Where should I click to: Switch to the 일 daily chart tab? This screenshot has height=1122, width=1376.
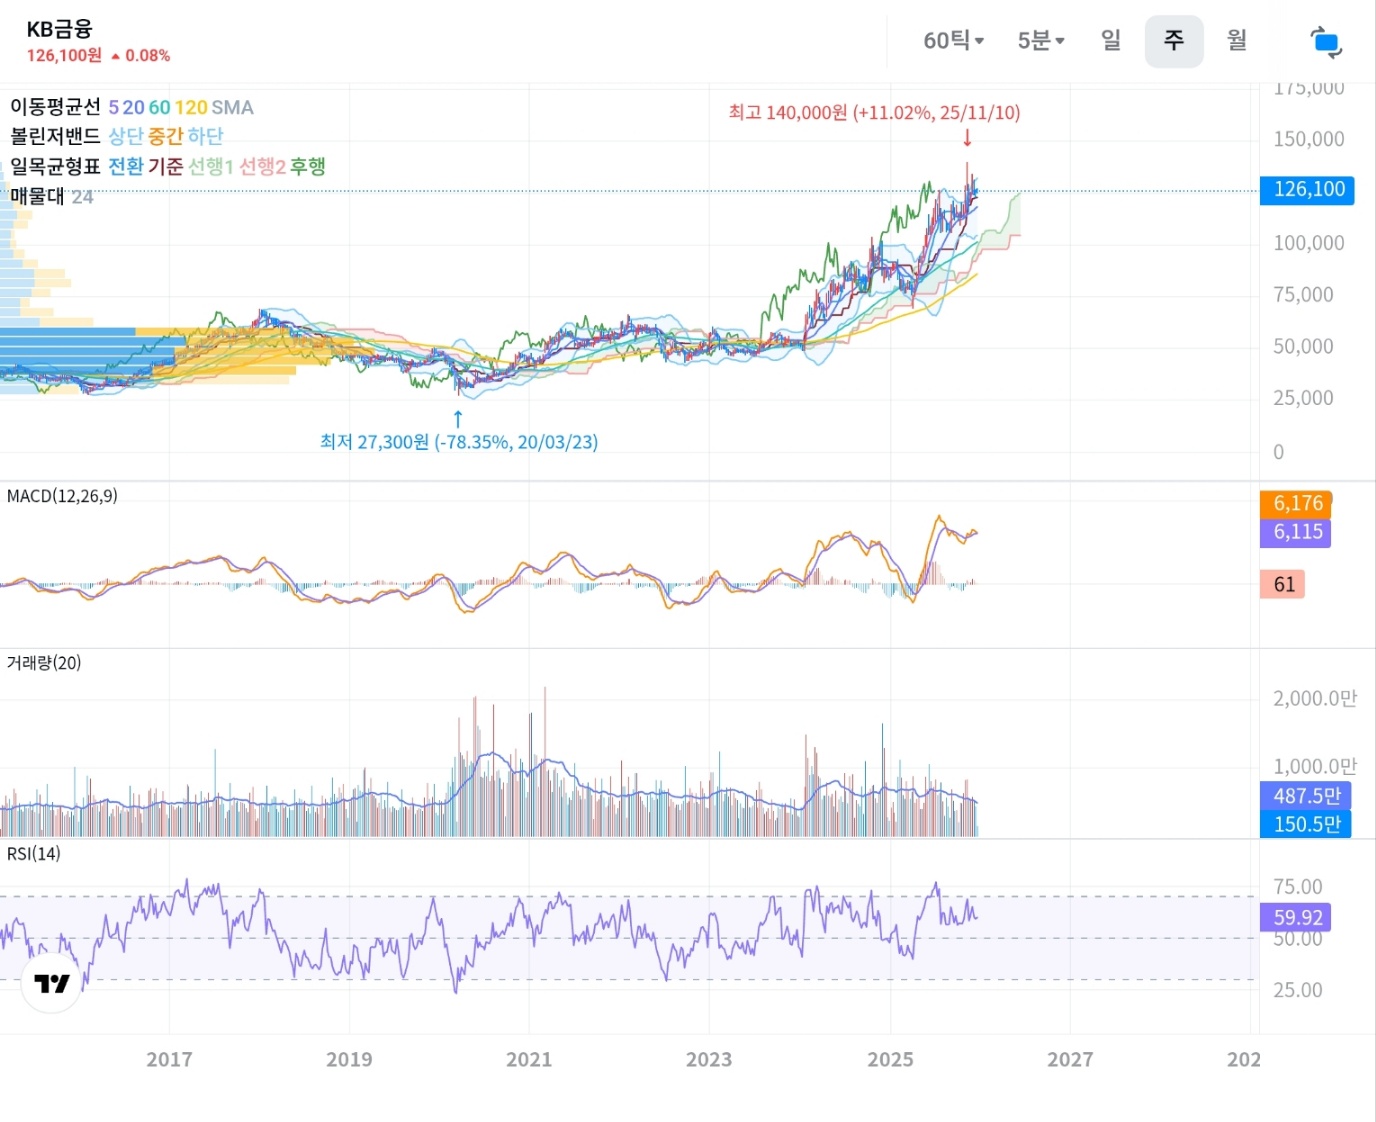tap(1111, 41)
